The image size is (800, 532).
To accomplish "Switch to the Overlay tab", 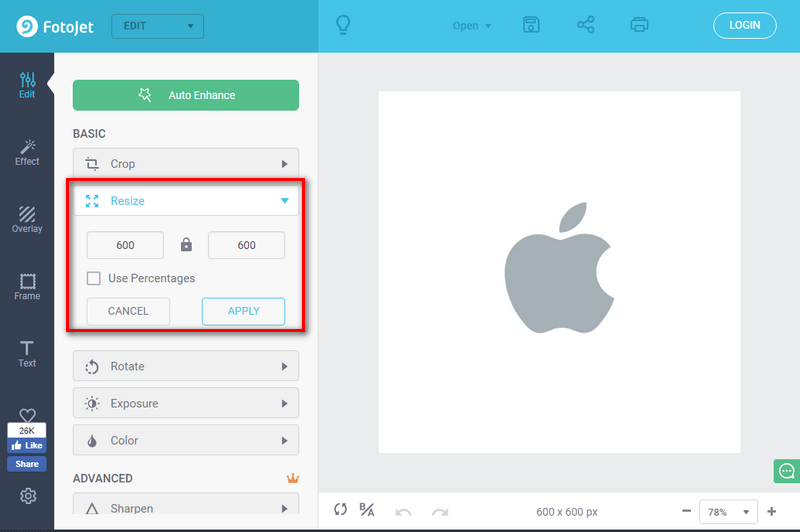I will 27,220.
